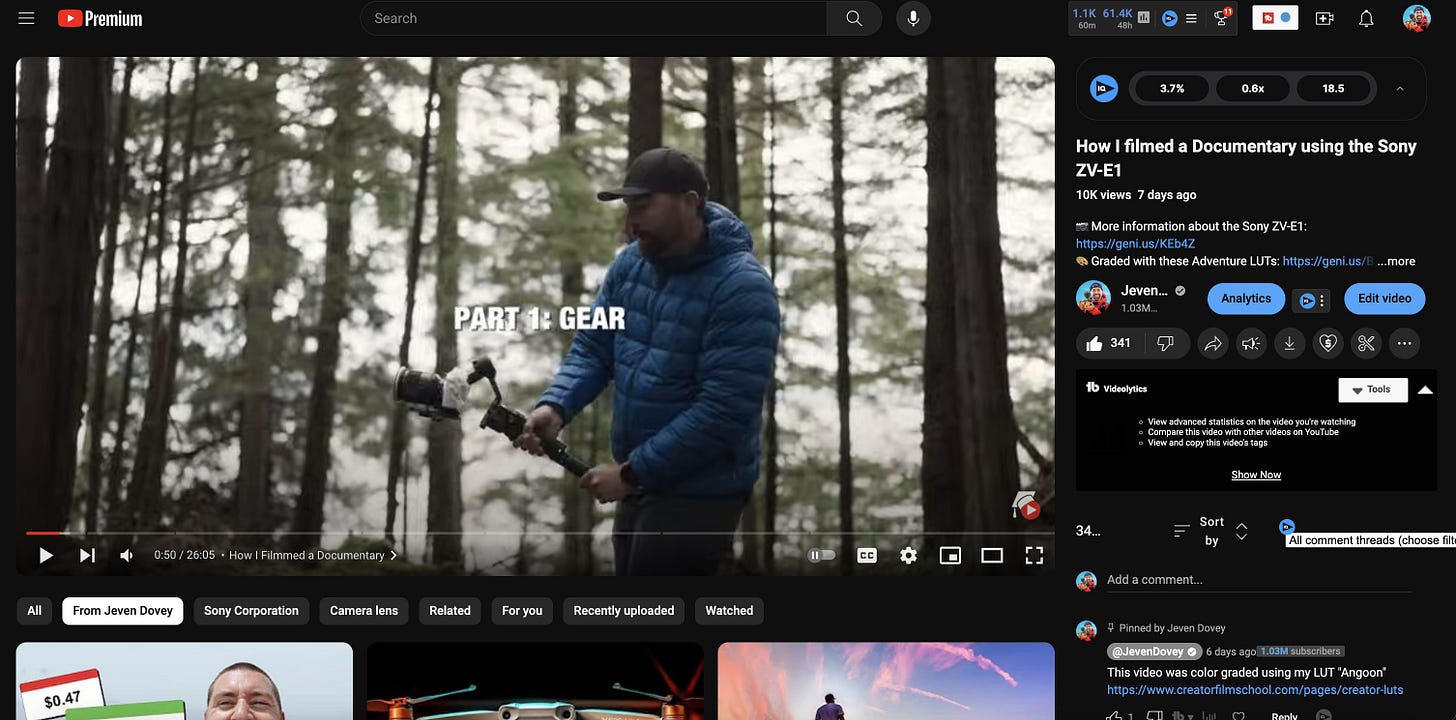Expand description with ...more
This screenshot has height=720, width=1456.
click(1396, 261)
